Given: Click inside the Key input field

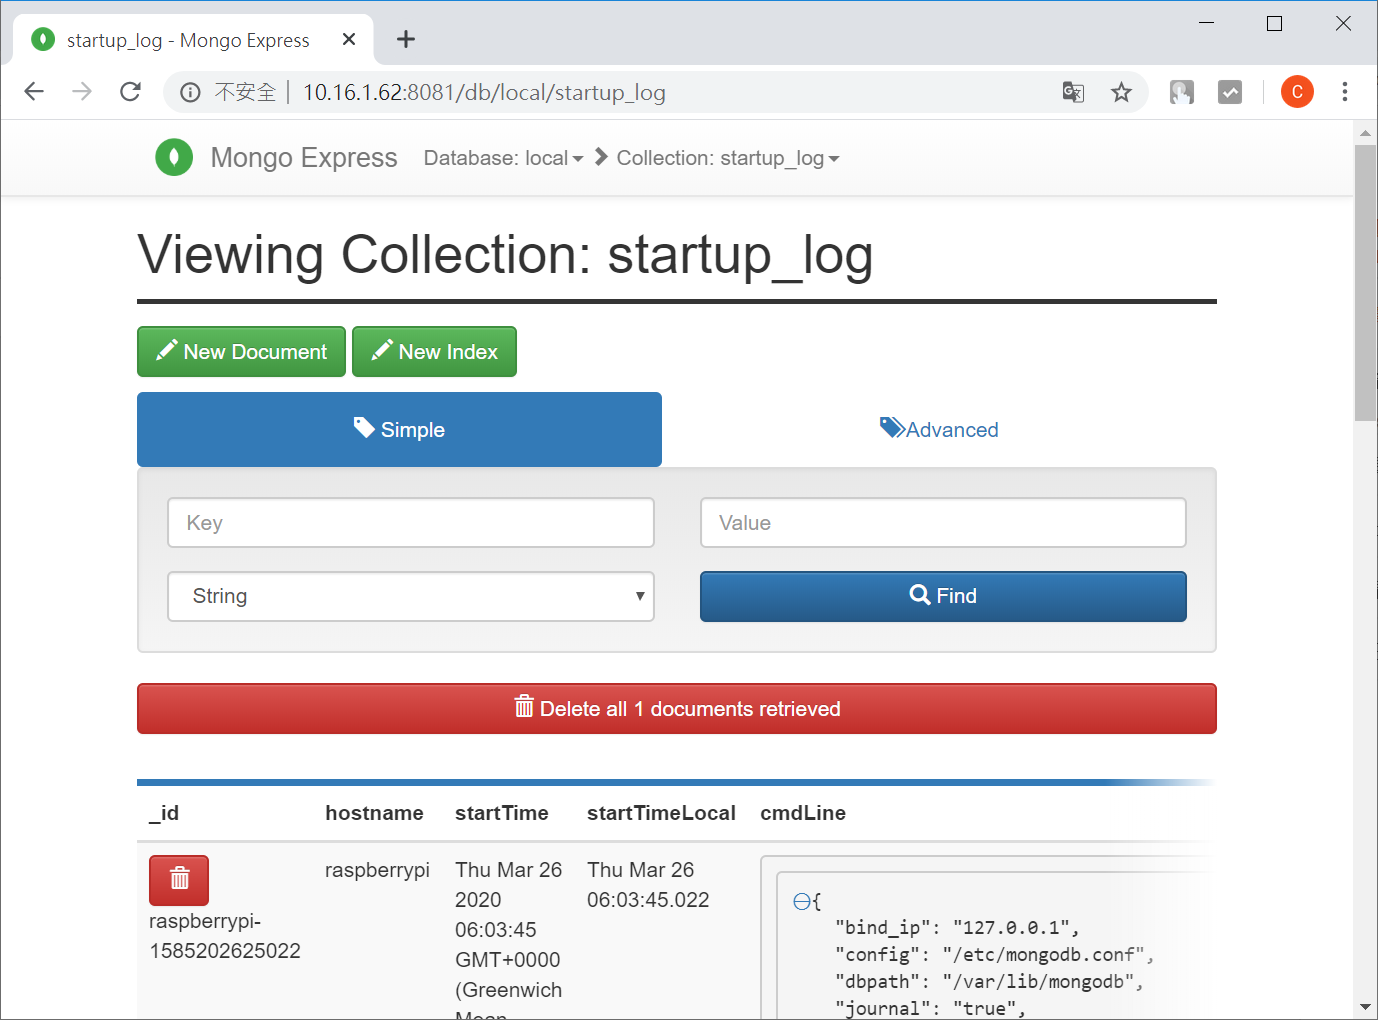Looking at the screenshot, I should coord(410,522).
